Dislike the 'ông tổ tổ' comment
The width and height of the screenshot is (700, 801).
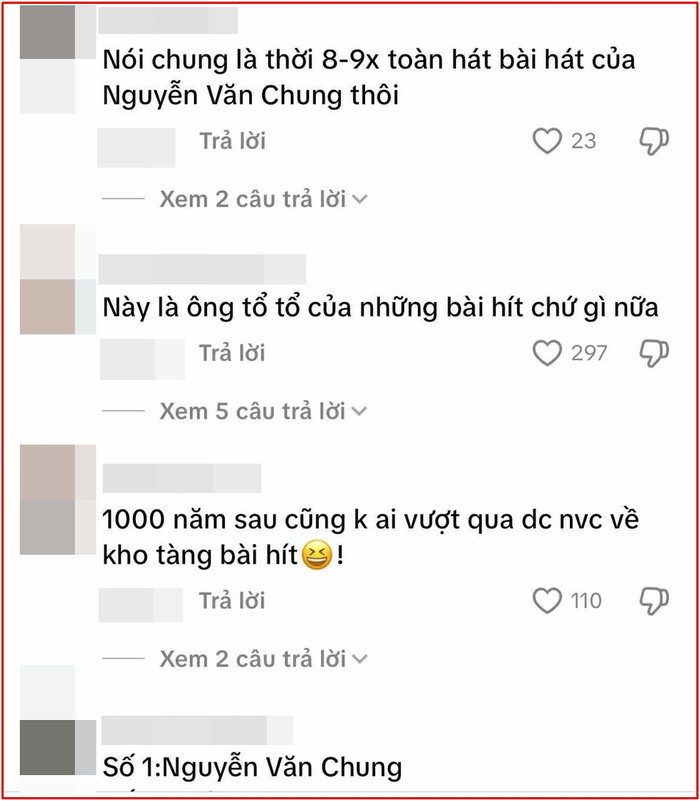coord(654,353)
